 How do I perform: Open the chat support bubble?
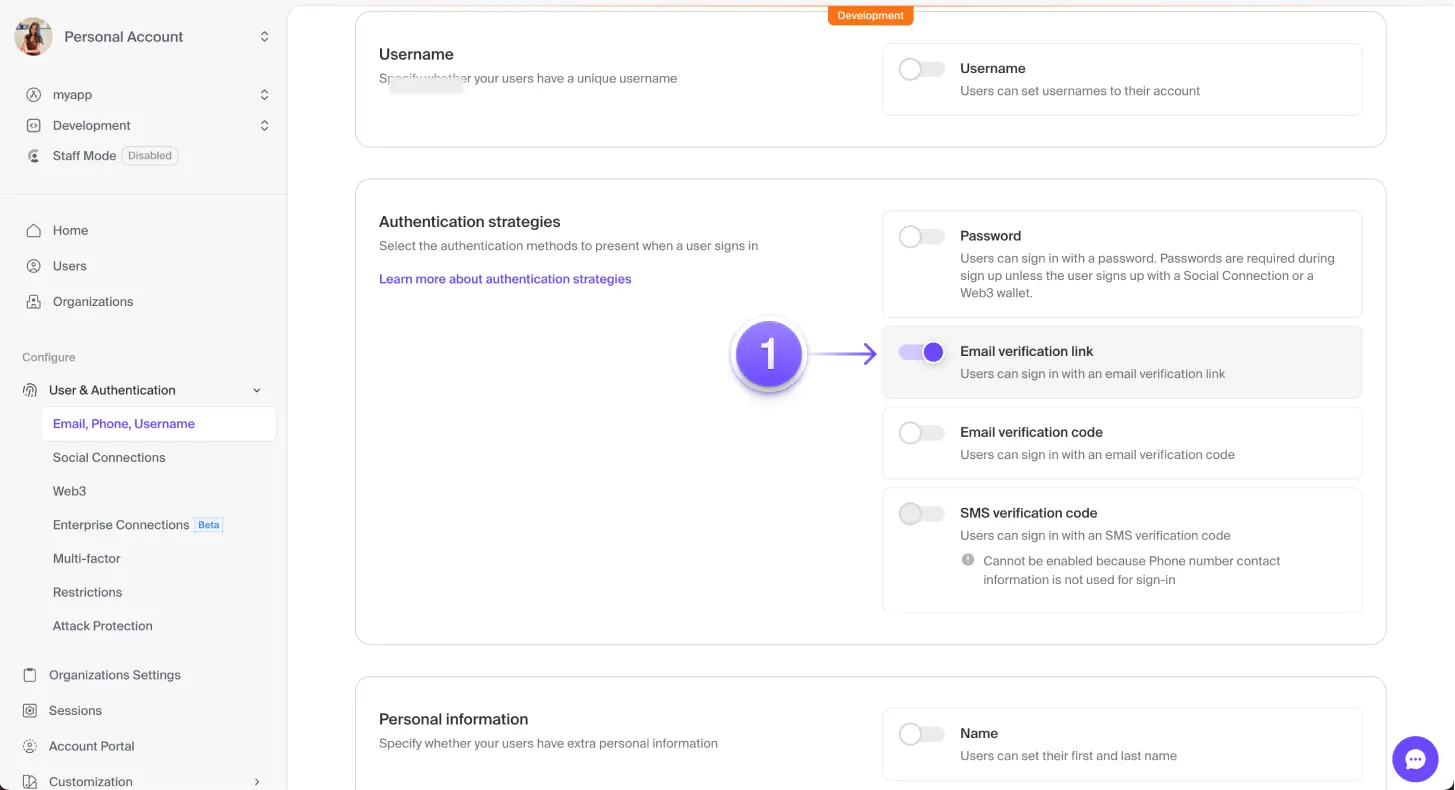[x=1415, y=759]
